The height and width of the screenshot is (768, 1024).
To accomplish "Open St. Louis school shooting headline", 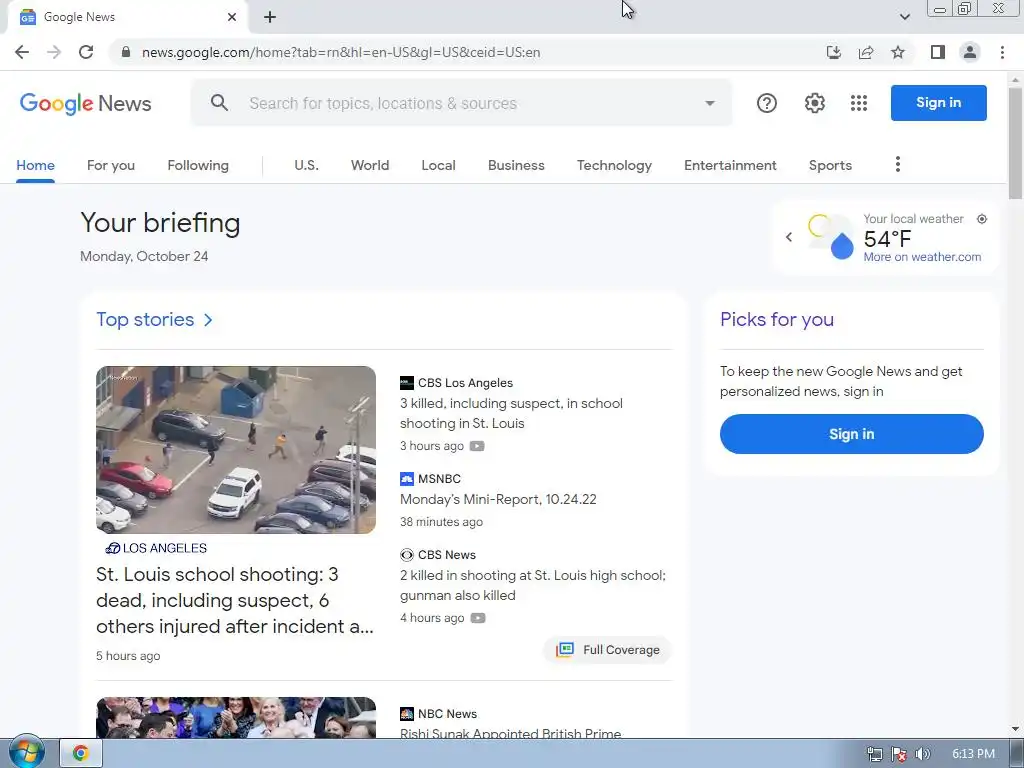I will coord(234,600).
